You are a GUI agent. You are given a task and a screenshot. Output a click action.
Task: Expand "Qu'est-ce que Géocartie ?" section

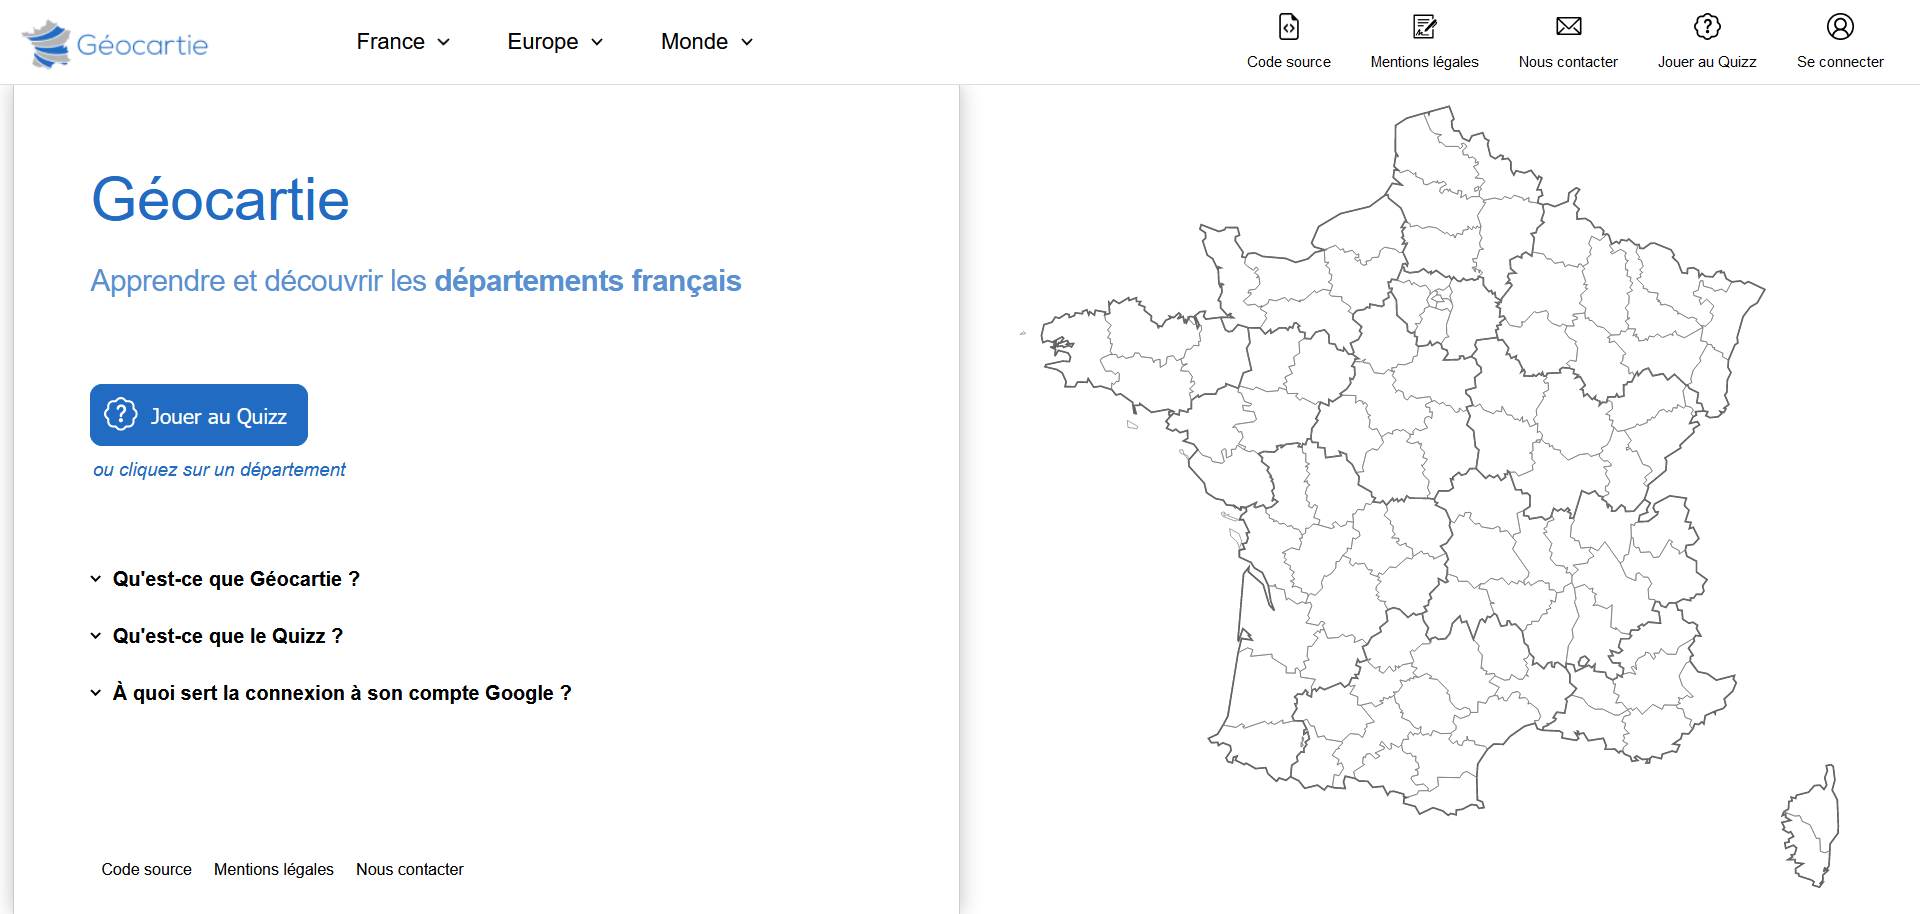pyautogui.click(x=236, y=579)
